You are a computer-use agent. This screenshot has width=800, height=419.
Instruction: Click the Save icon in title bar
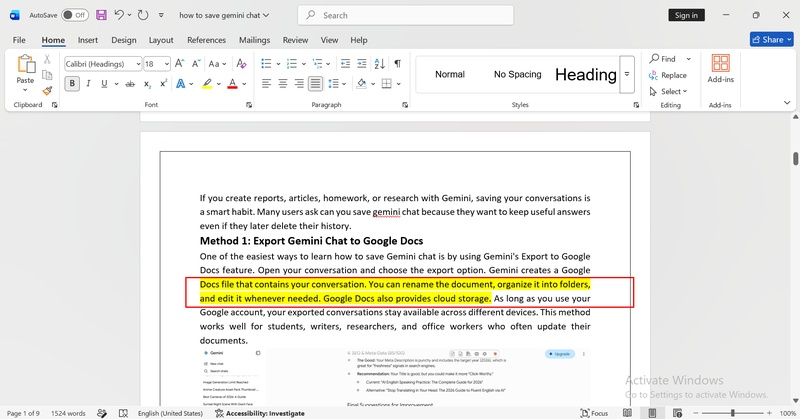[102, 15]
